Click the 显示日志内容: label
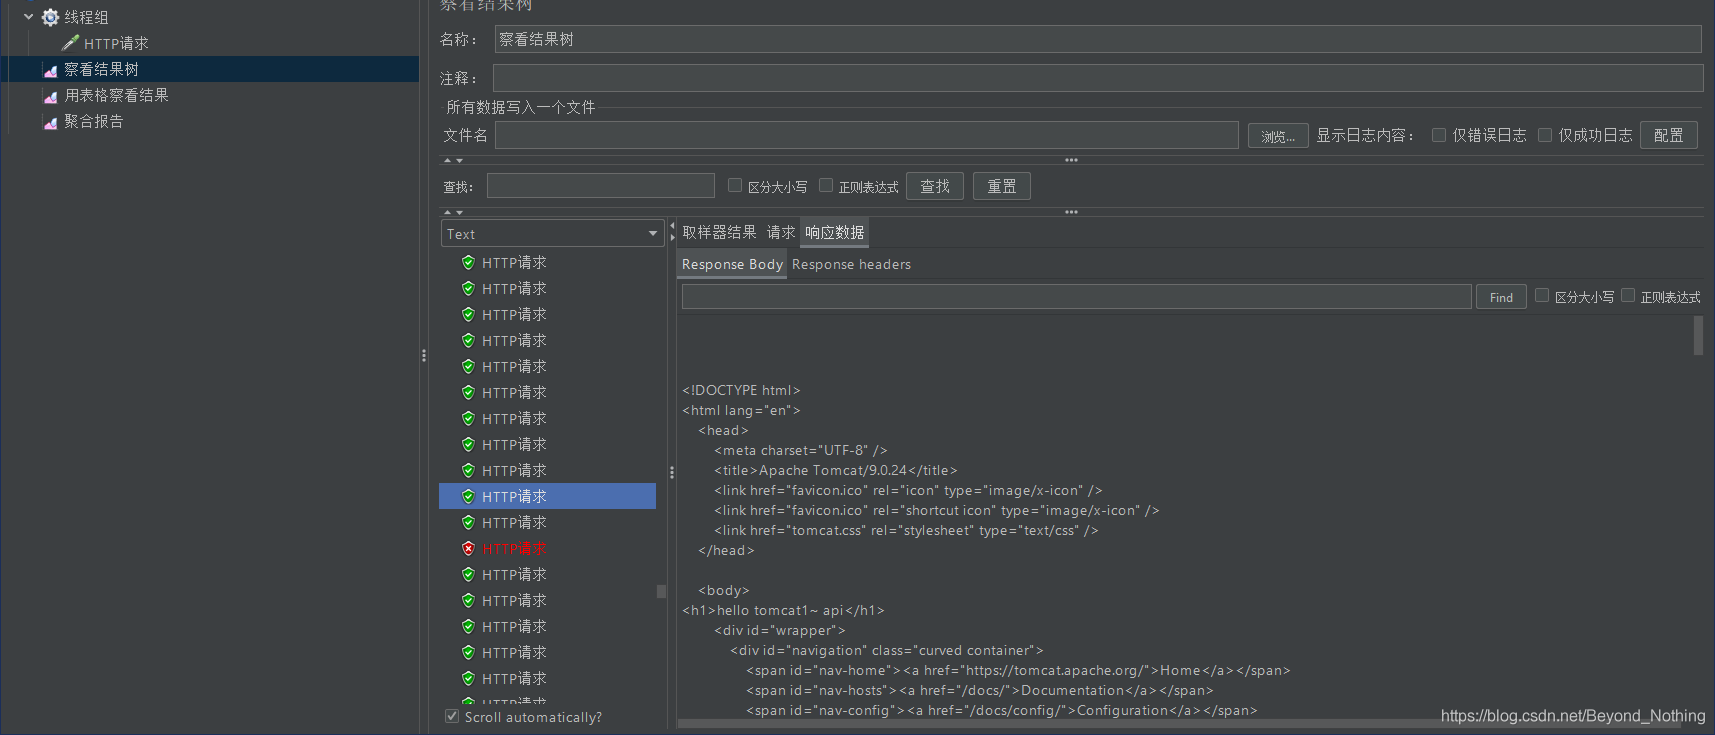This screenshot has height=735, width=1715. click(x=1365, y=135)
